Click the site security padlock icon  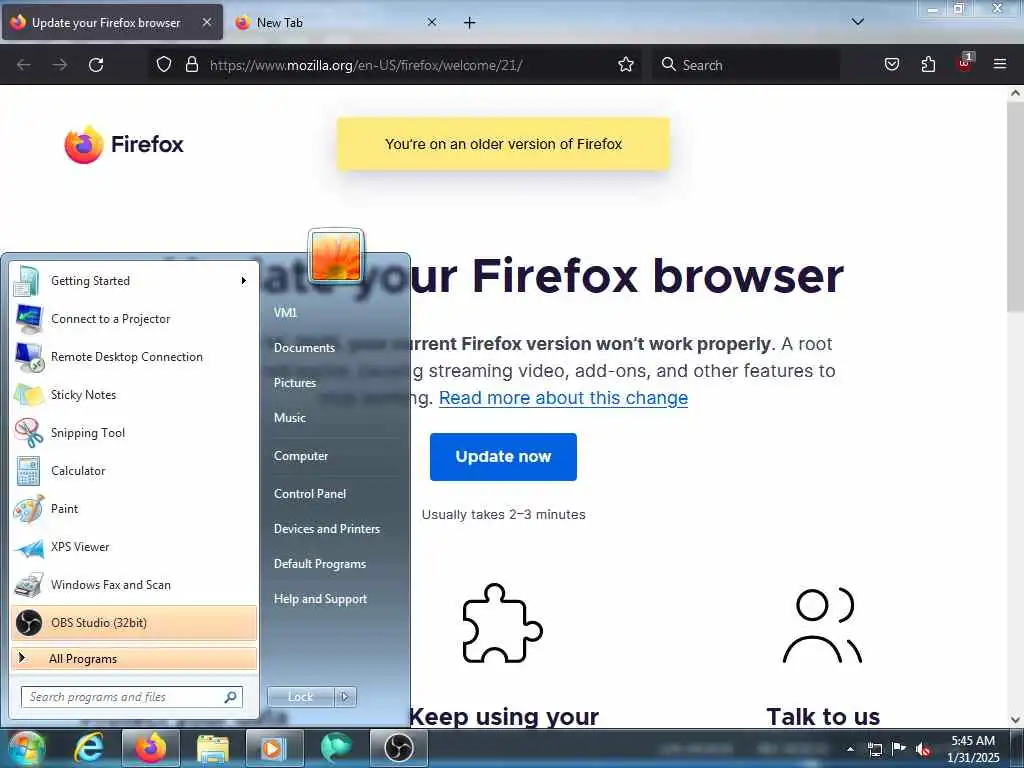click(x=191, y=65)
